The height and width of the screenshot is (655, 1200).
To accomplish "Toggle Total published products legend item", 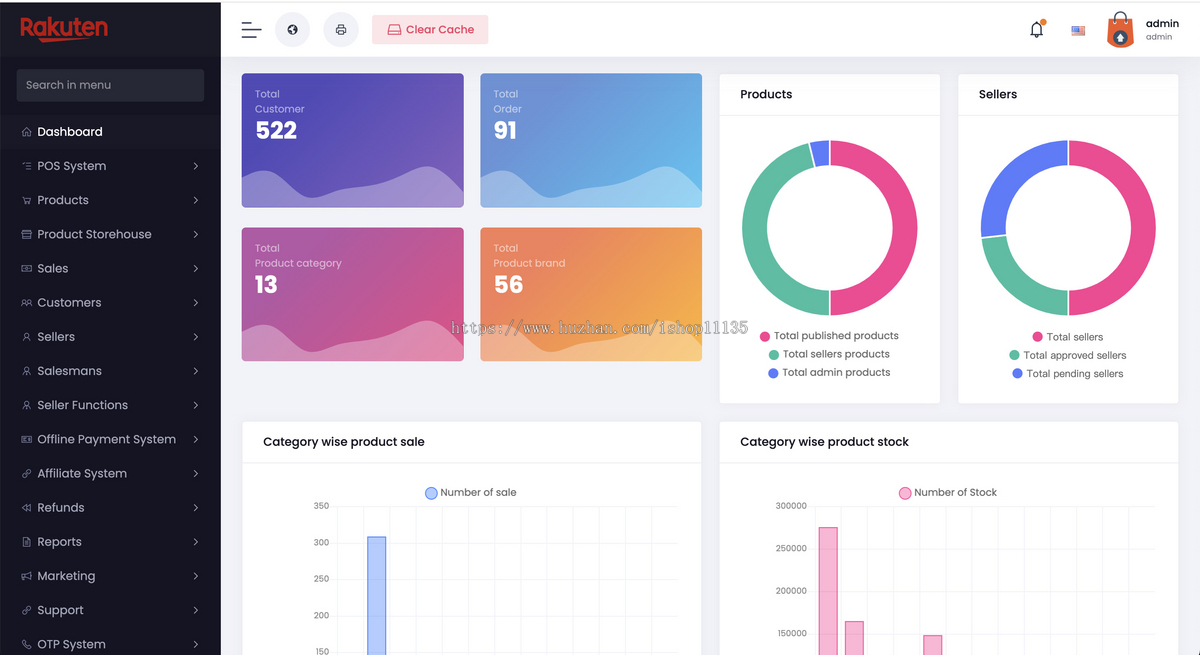I will point(829,336).
